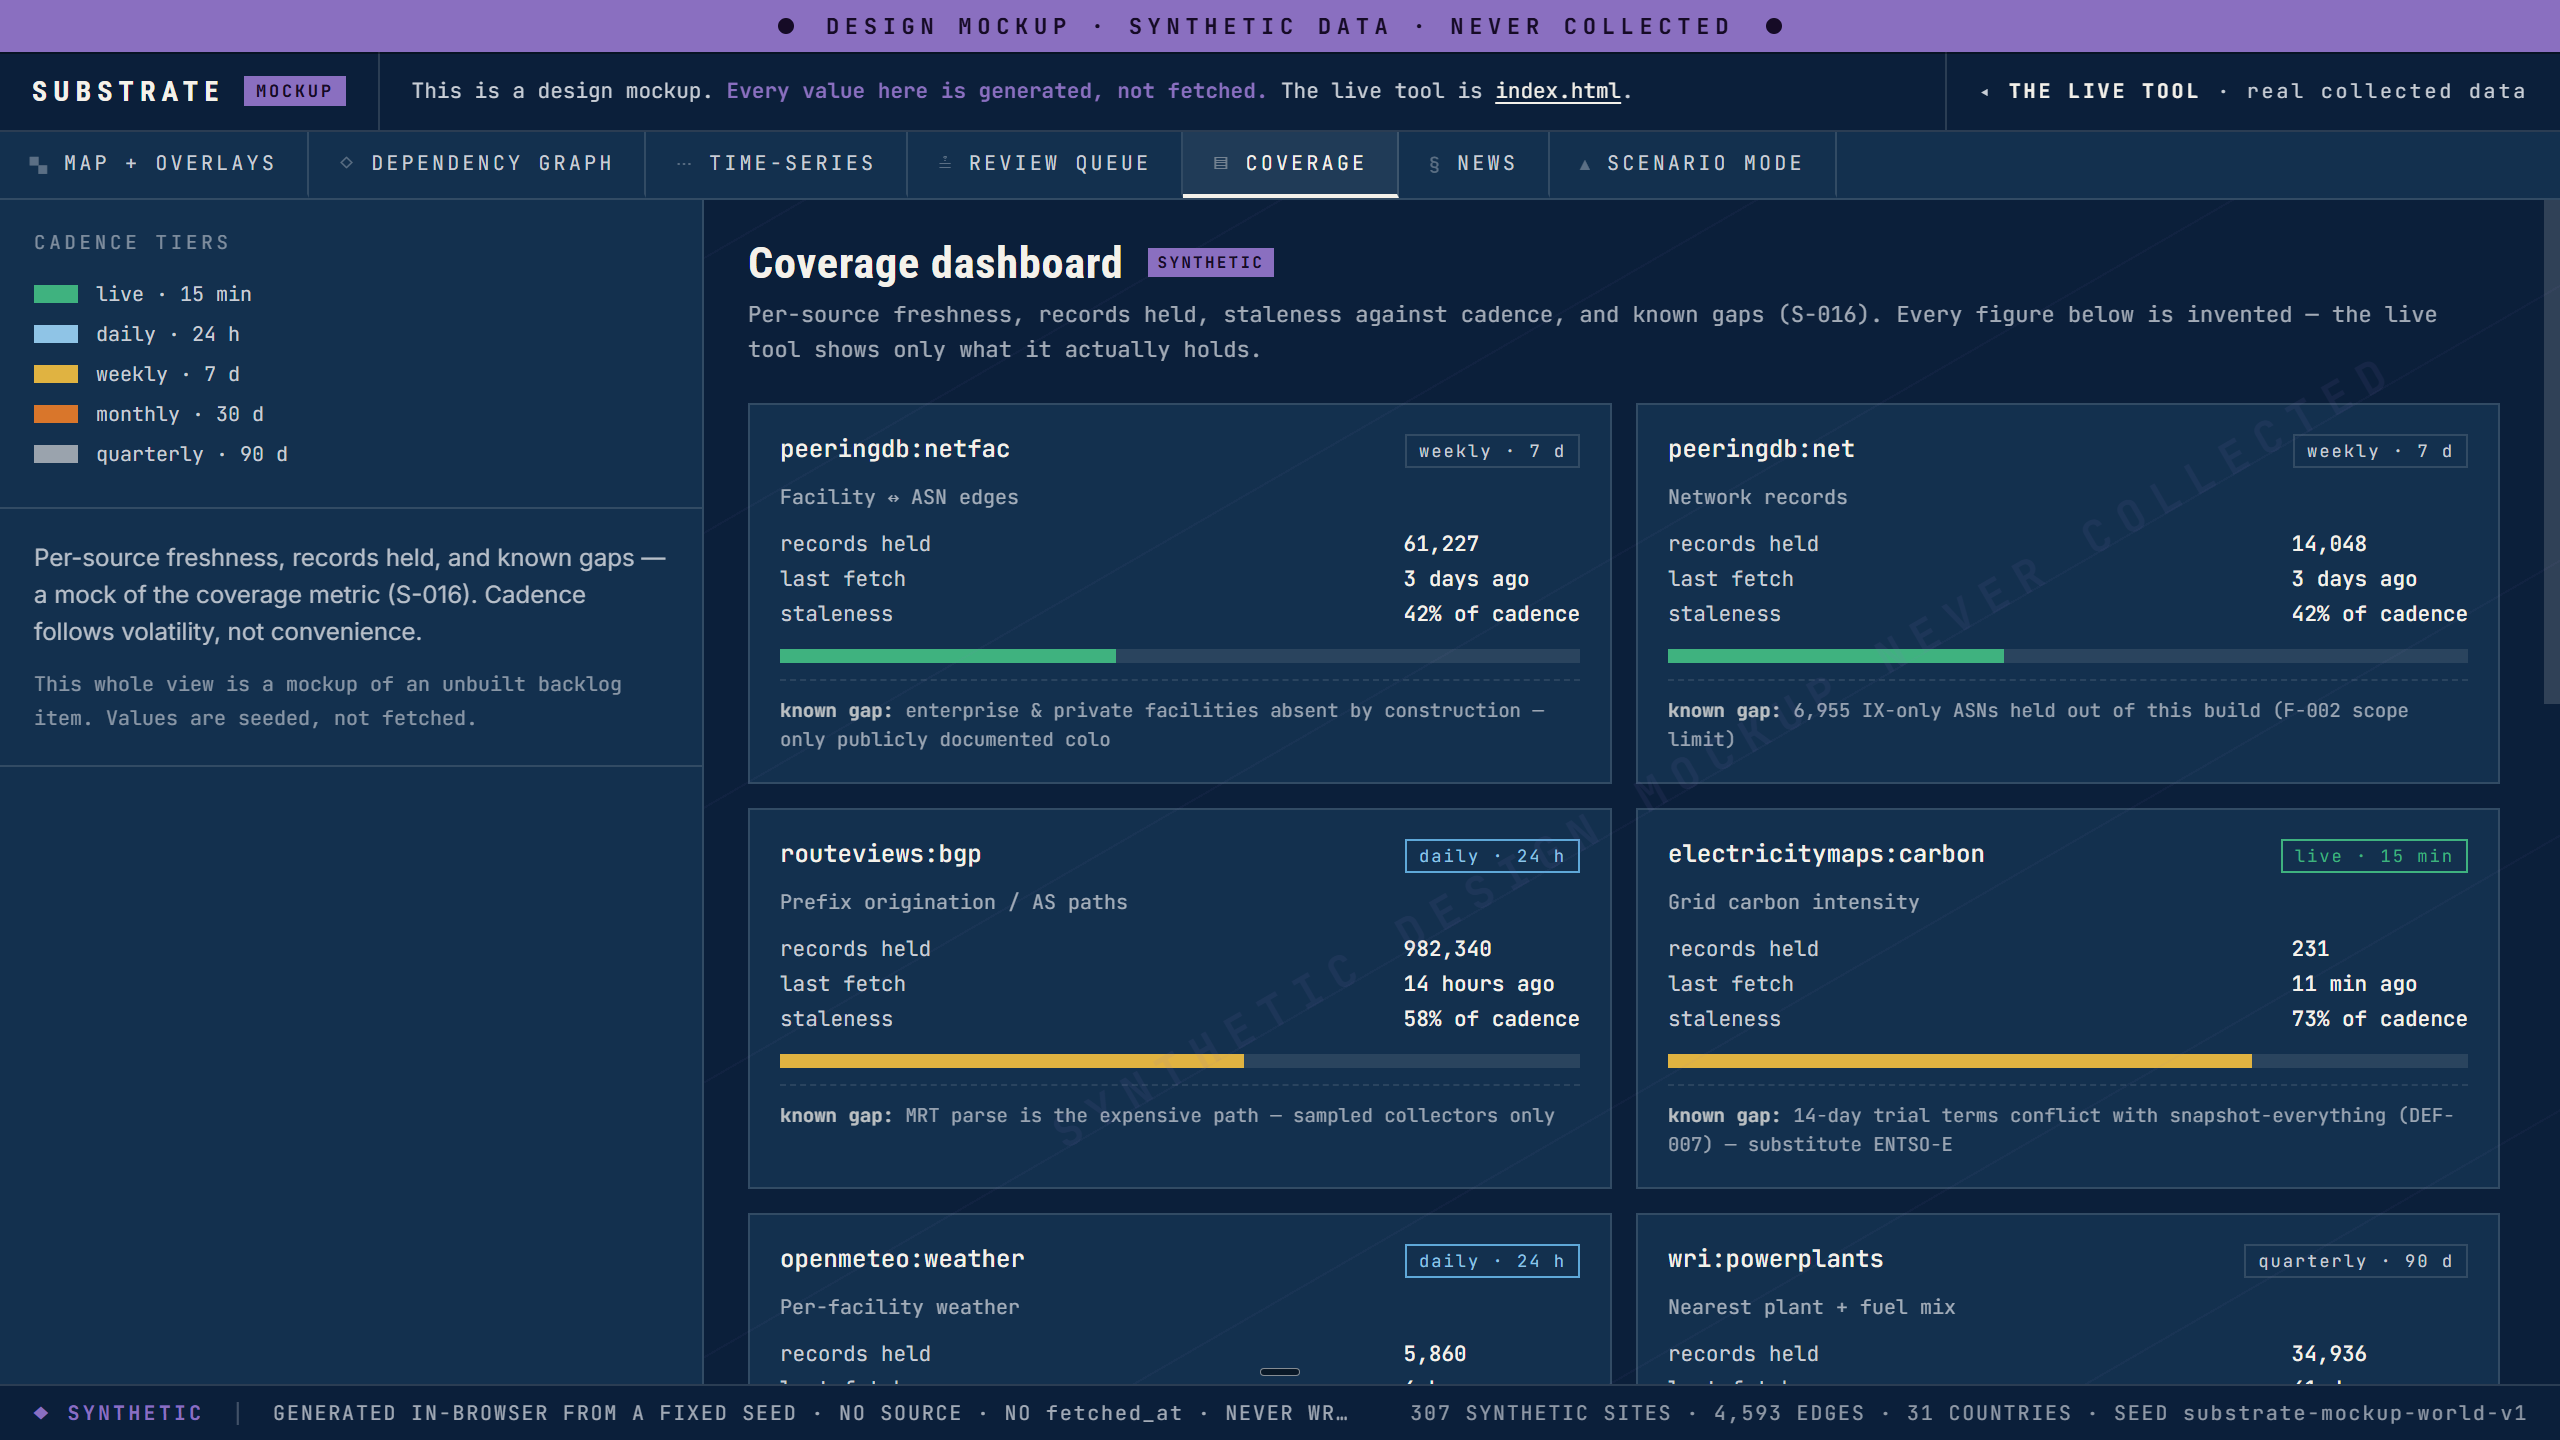Follow the index.html link
Screen dimensions: 2560x1440
[x=1557, y=91]
